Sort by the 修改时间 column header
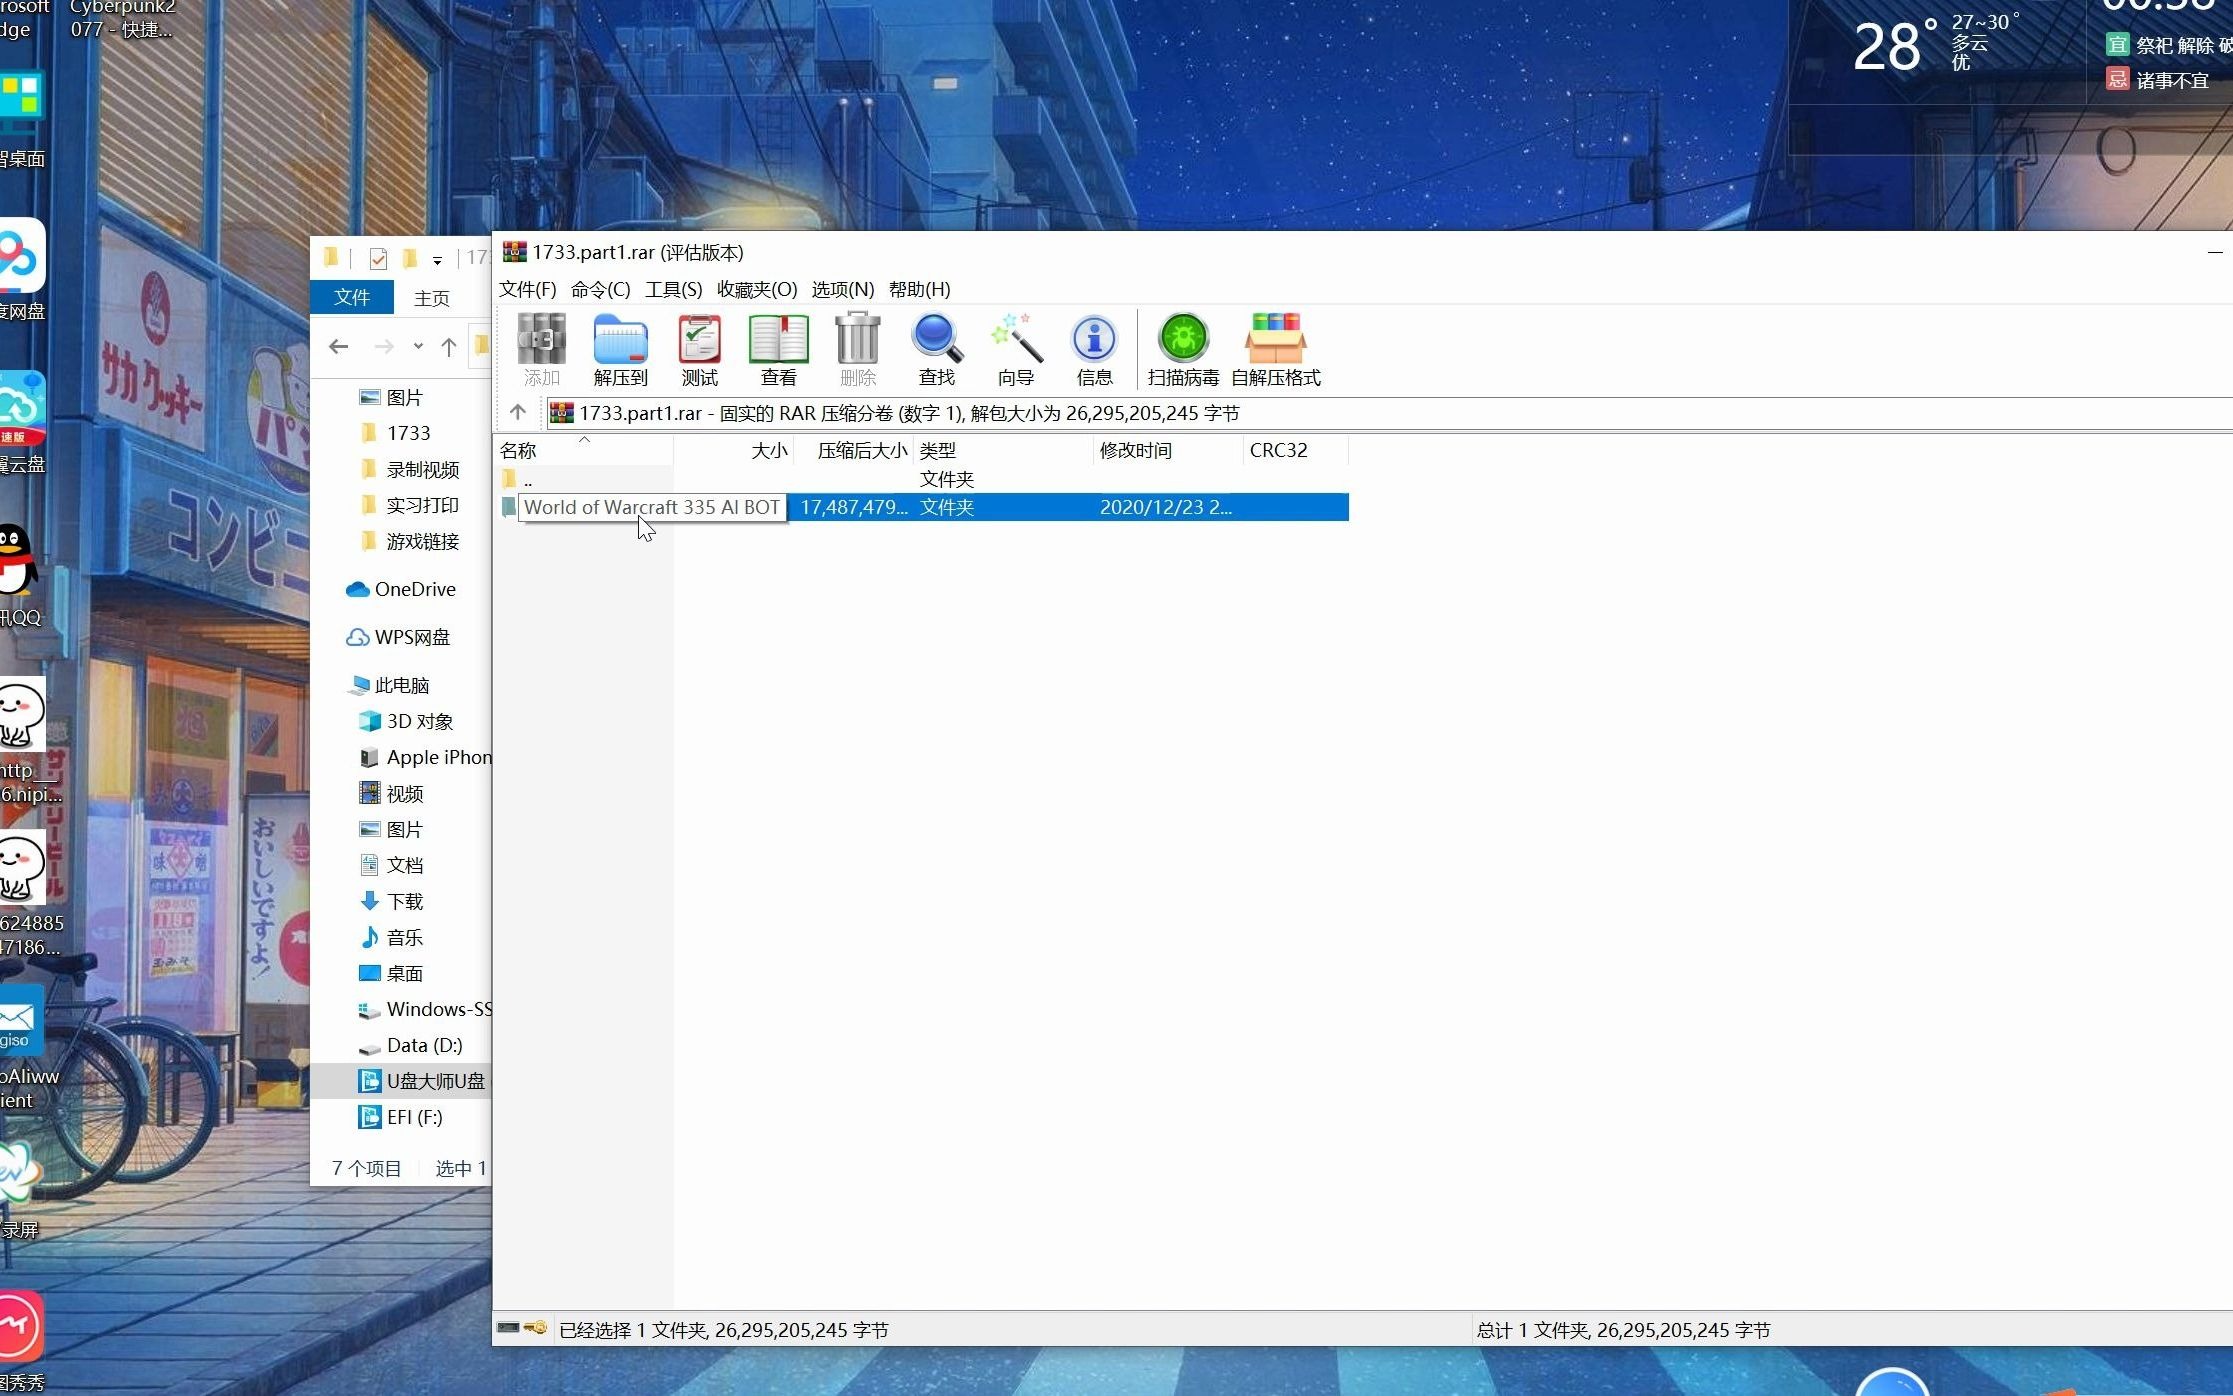Screen dimensions: 2233x1396 click(1168, 450)
